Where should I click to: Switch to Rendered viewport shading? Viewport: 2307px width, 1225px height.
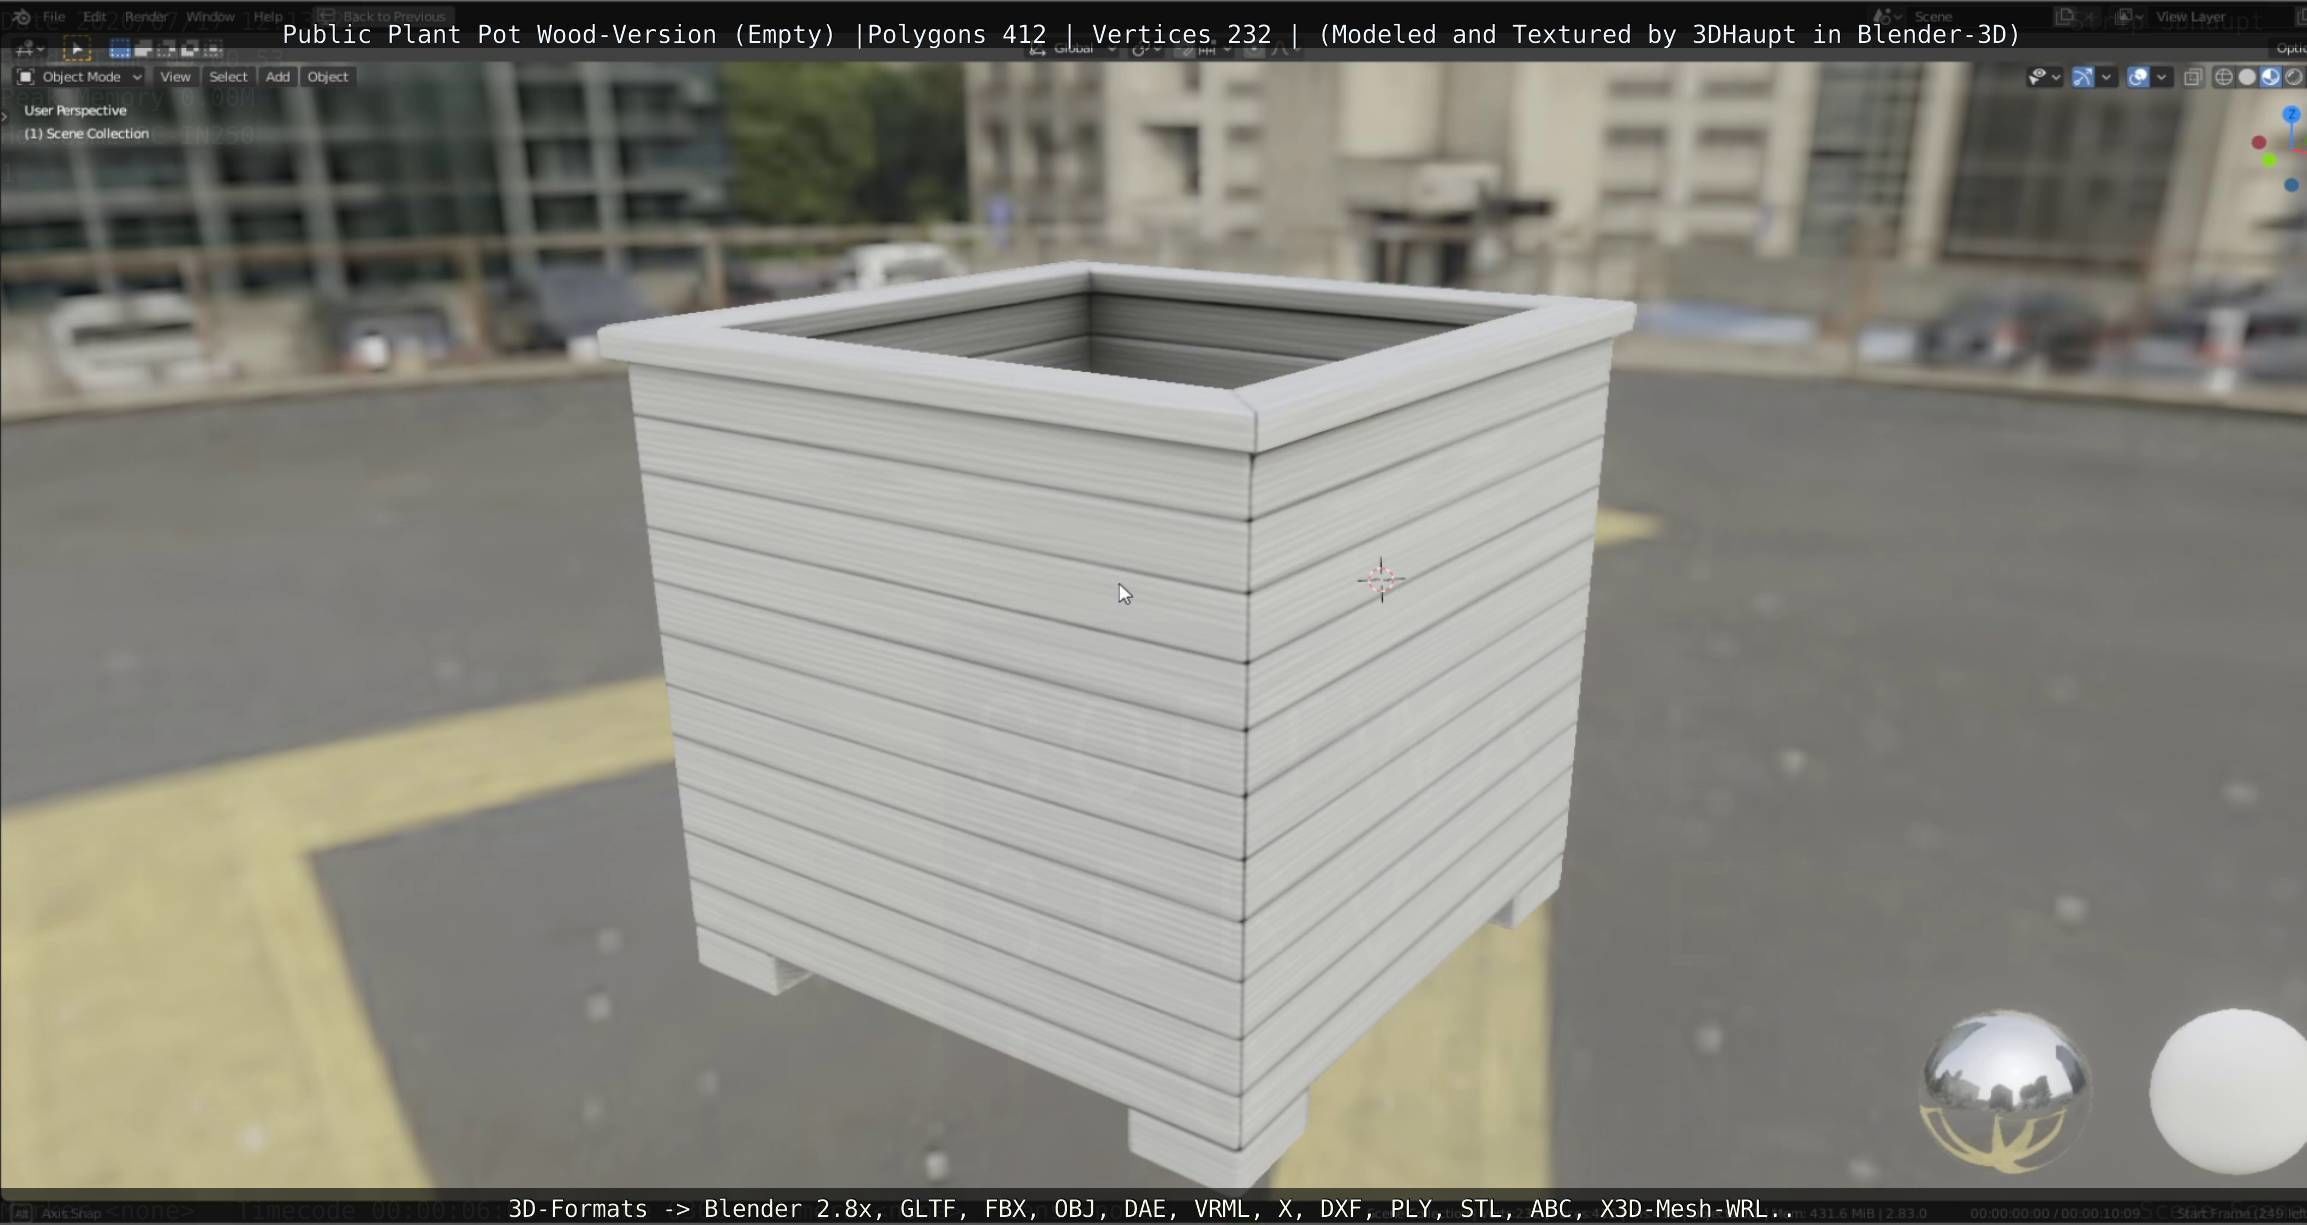coord(2294,77)
